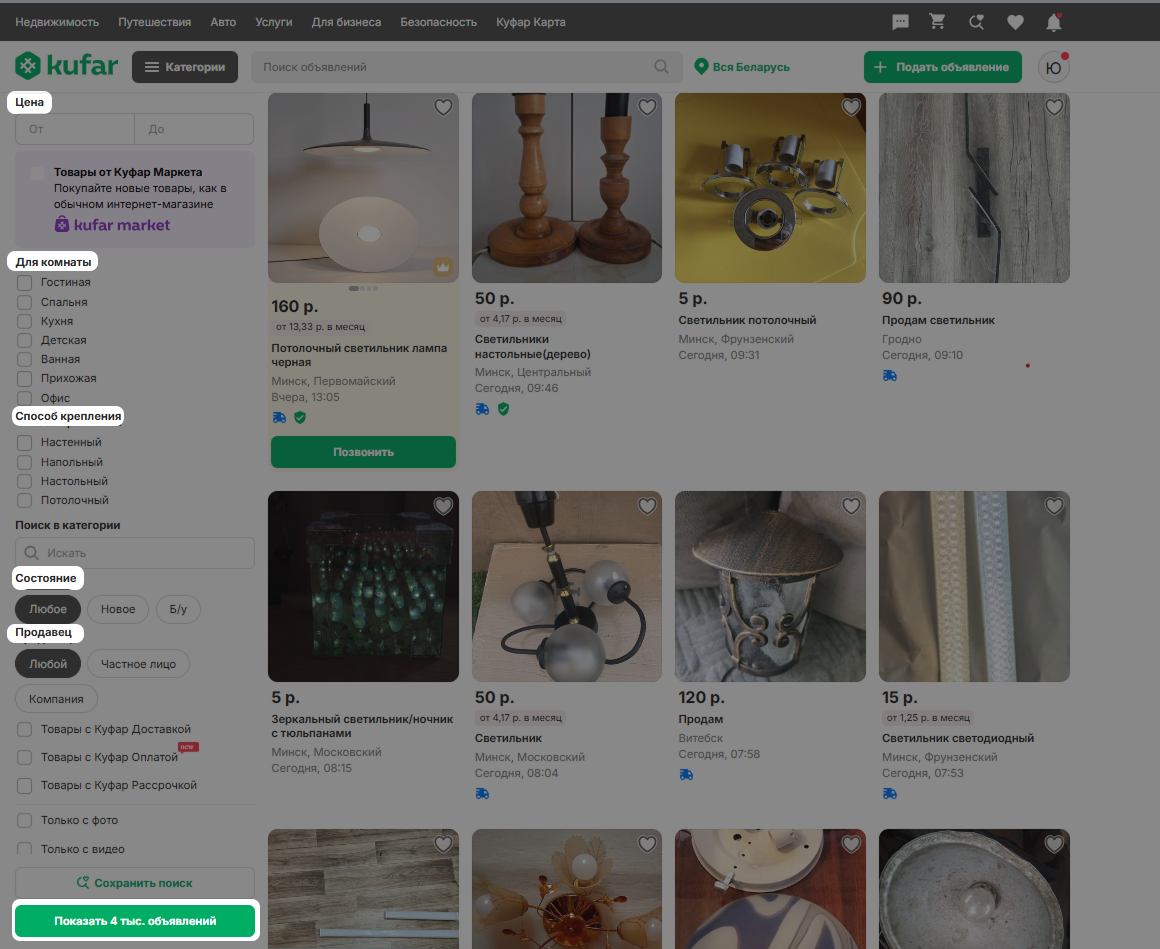The image size is (1160, 949).
Task: Check the Детская room filter
Action: tap(24, 340)
